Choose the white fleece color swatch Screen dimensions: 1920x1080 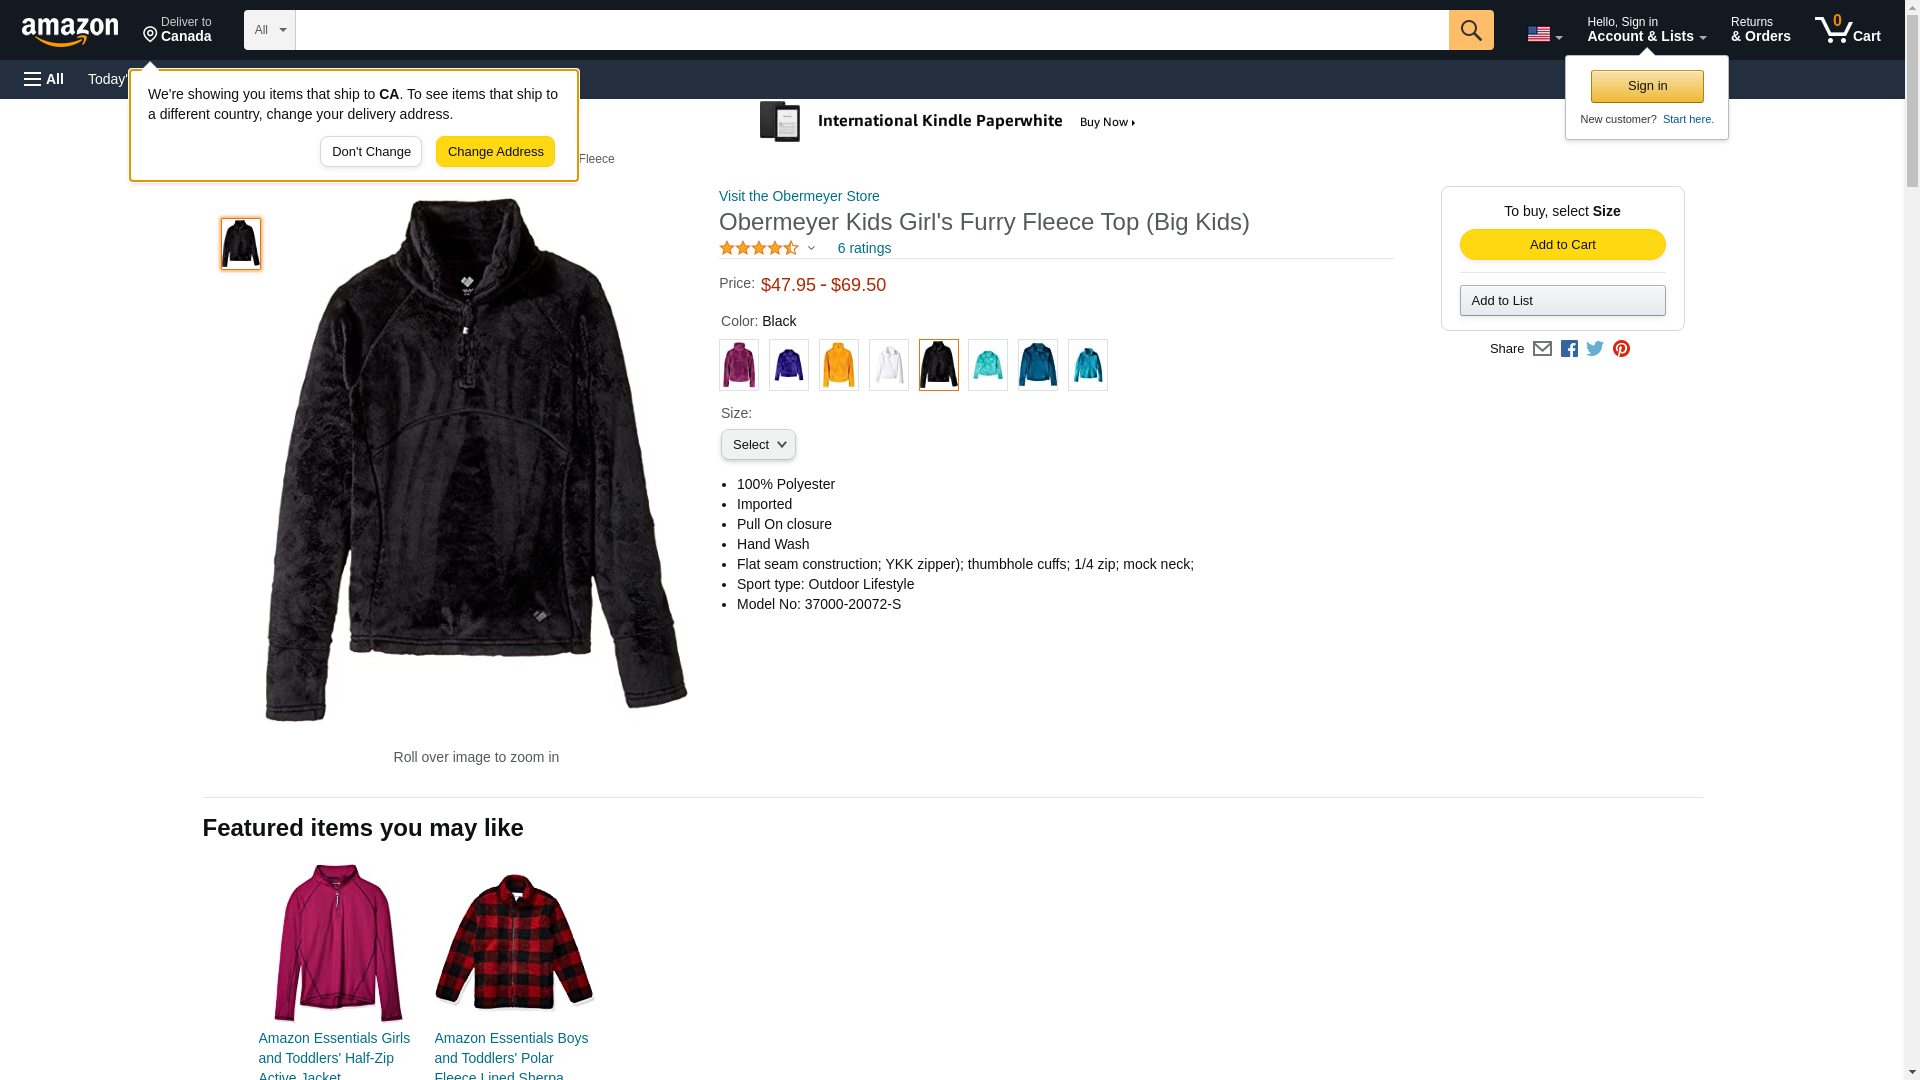pos(888,365)
